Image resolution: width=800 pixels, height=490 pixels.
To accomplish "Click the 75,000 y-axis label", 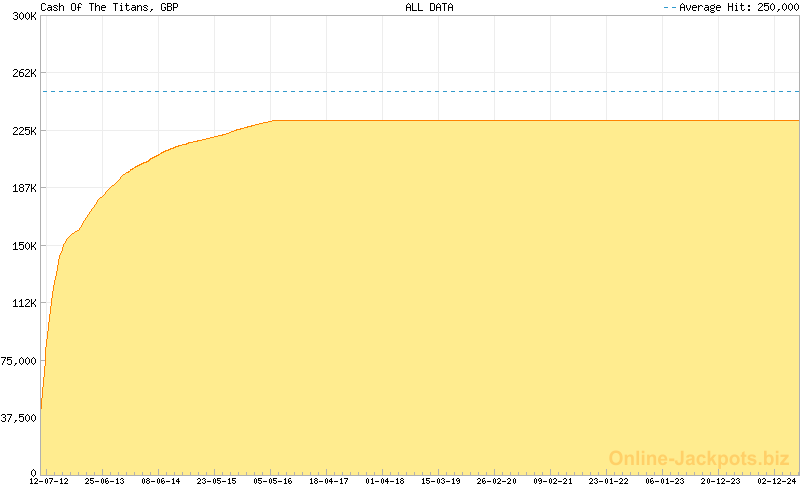I will click(x=20, y=361).
